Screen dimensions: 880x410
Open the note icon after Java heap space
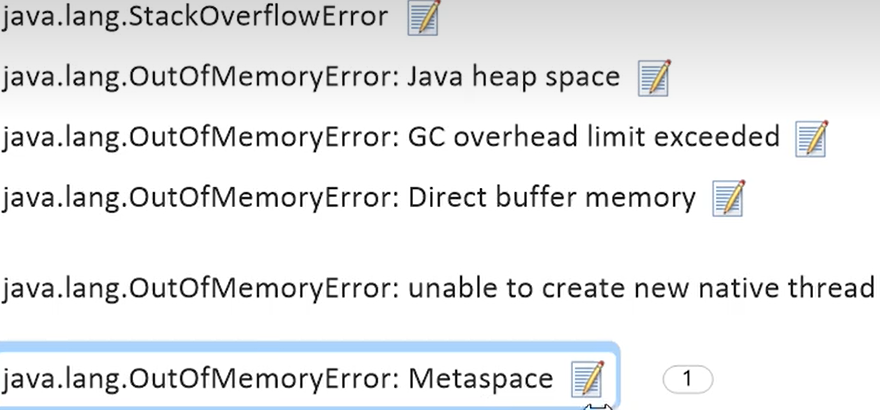654,77
